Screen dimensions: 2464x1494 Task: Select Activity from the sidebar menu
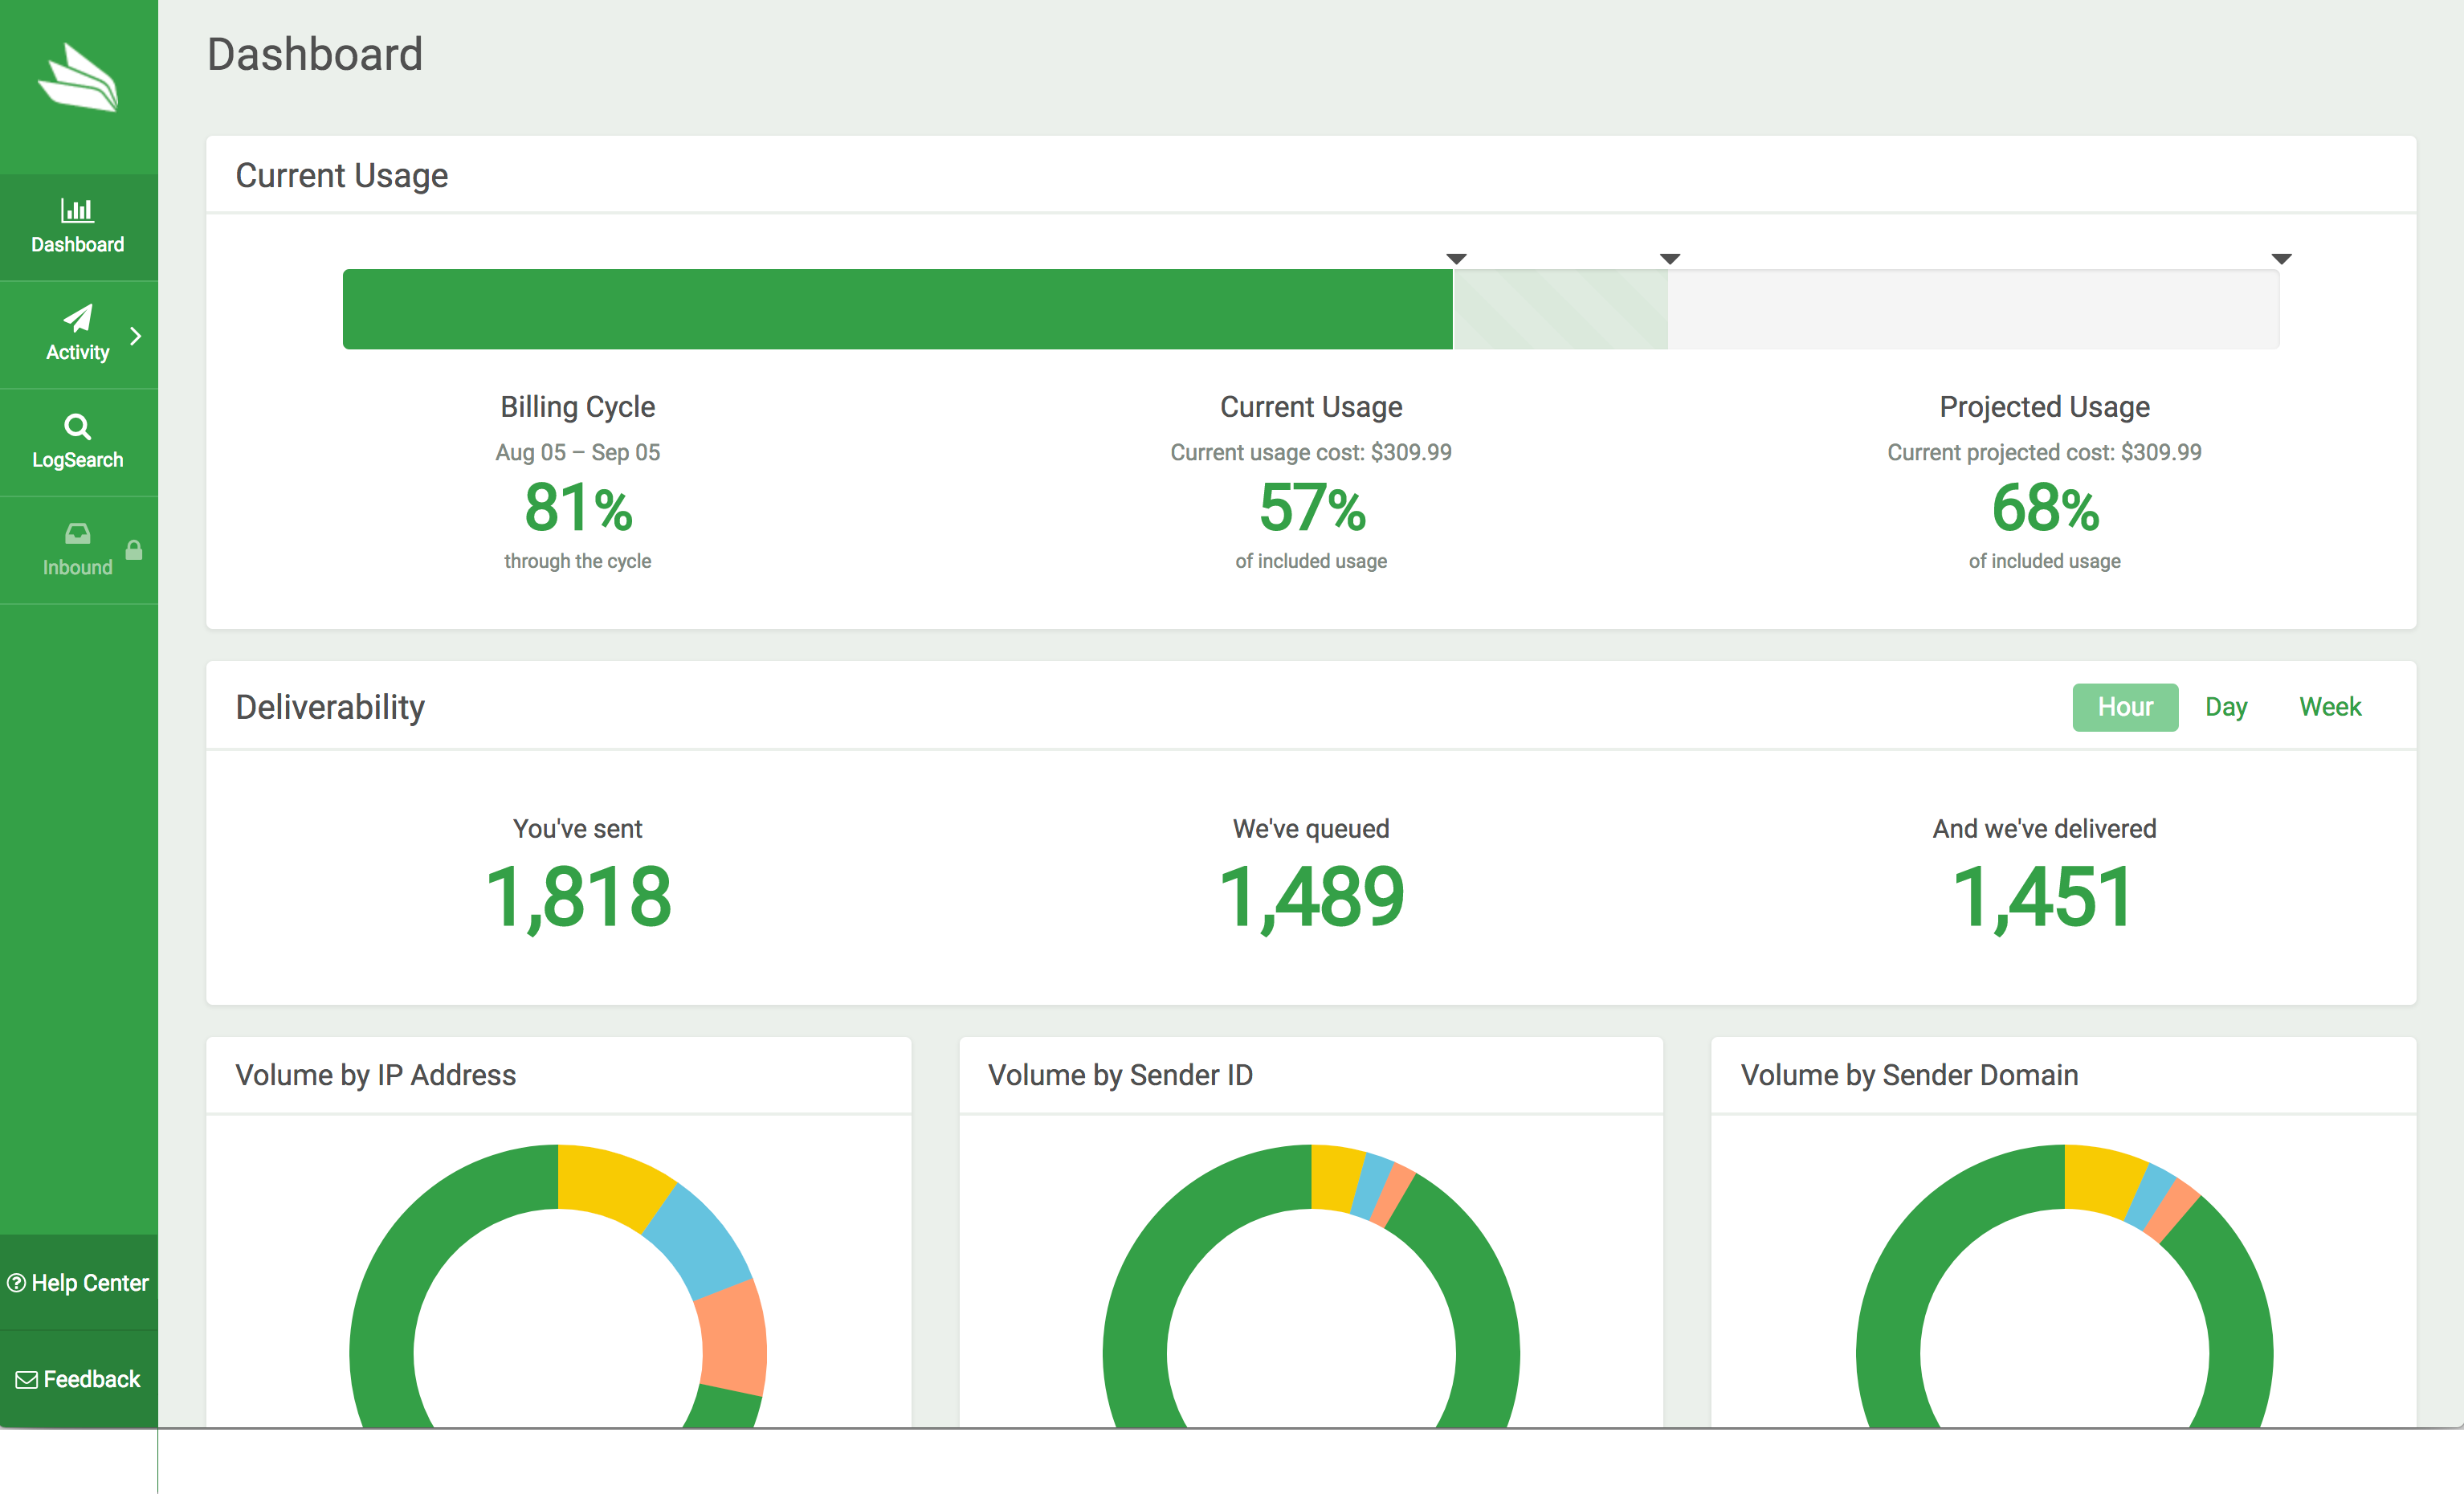click(77, 333)
